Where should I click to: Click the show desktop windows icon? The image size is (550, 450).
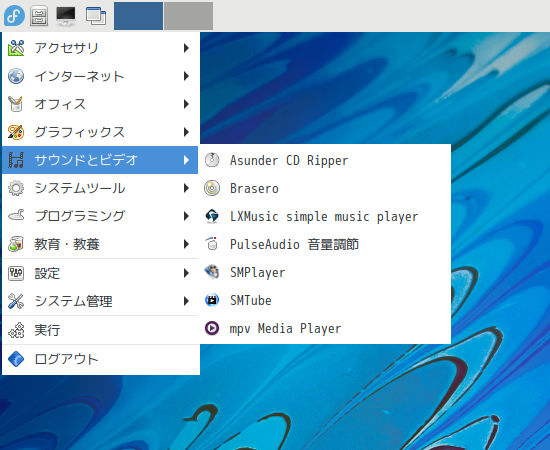pos(96,16)
